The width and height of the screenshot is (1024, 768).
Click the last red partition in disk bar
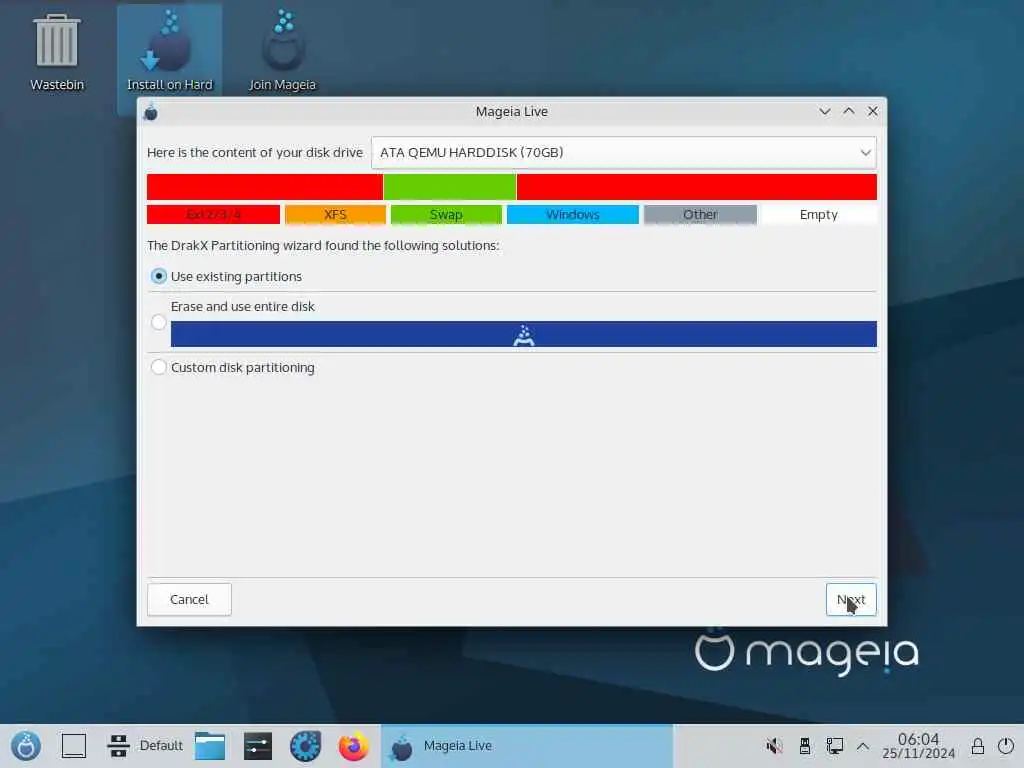coord(697,187)
